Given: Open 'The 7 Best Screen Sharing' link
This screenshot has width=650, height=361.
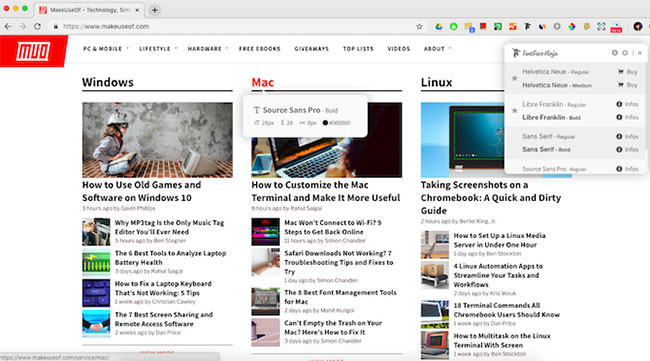Looking at the screenshot, I should [x=164, y=319].
